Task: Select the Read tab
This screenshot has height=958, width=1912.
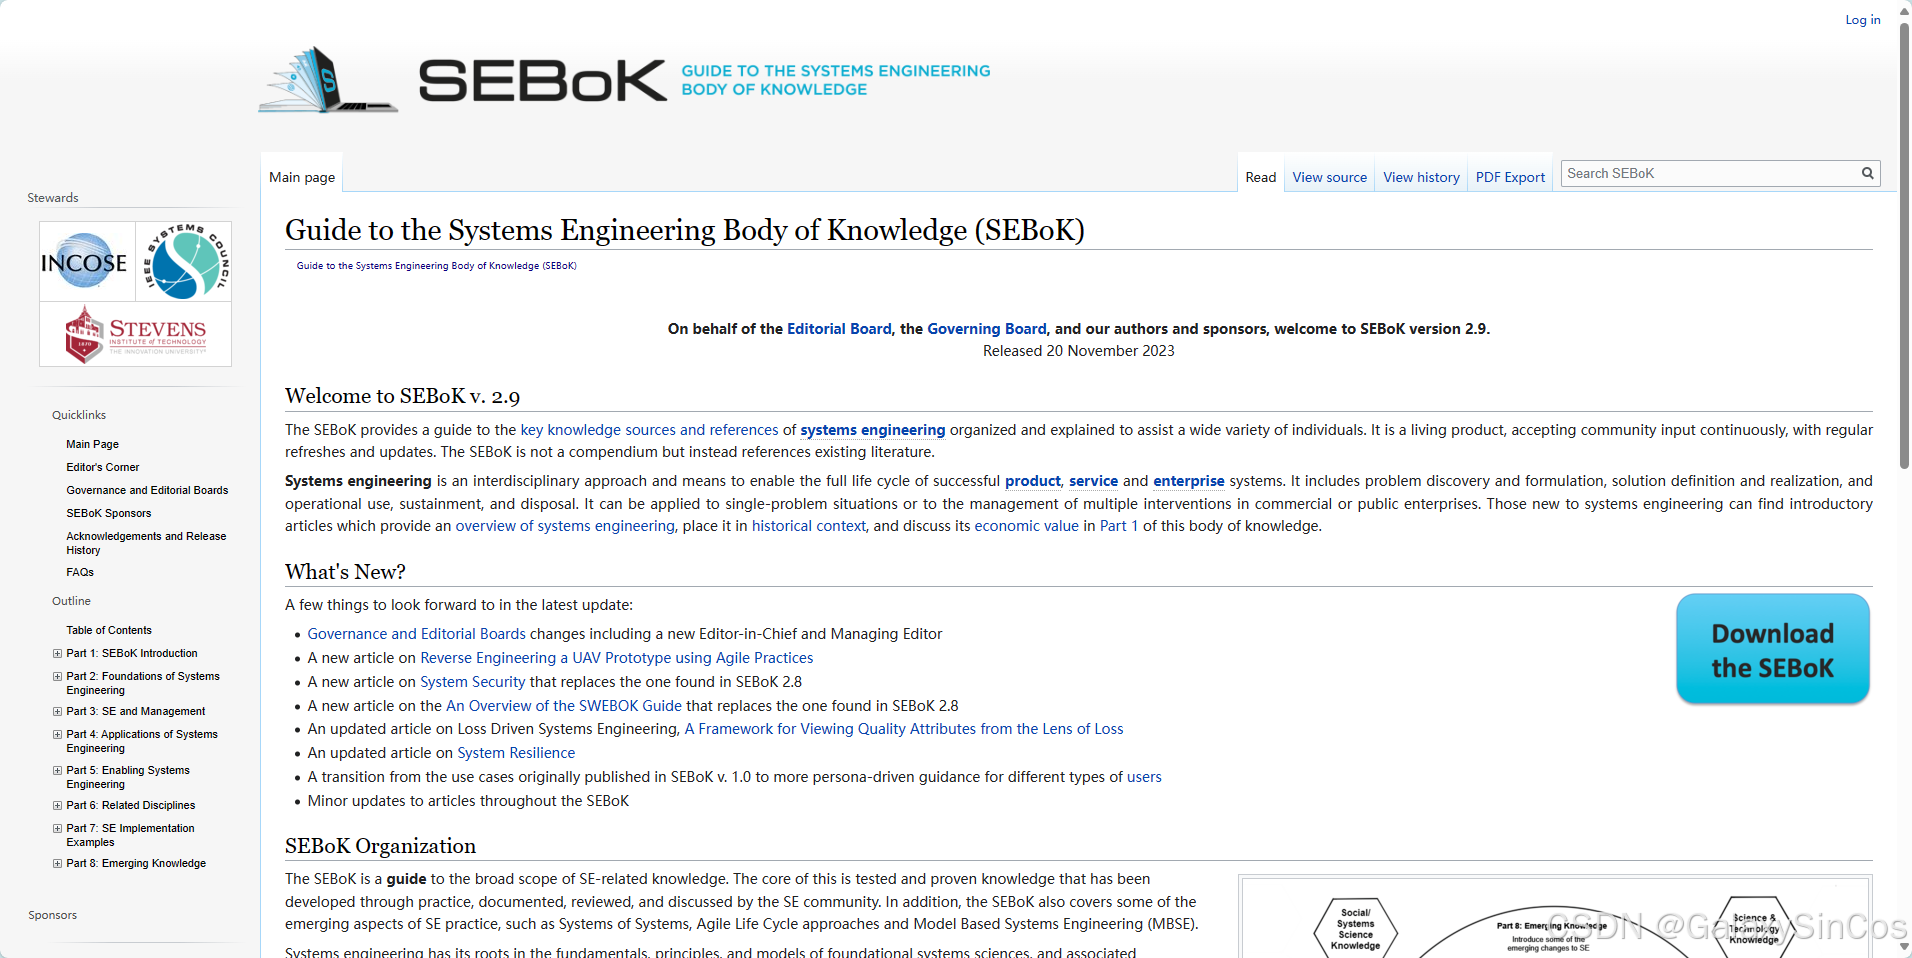Action: pos(1260,177)
